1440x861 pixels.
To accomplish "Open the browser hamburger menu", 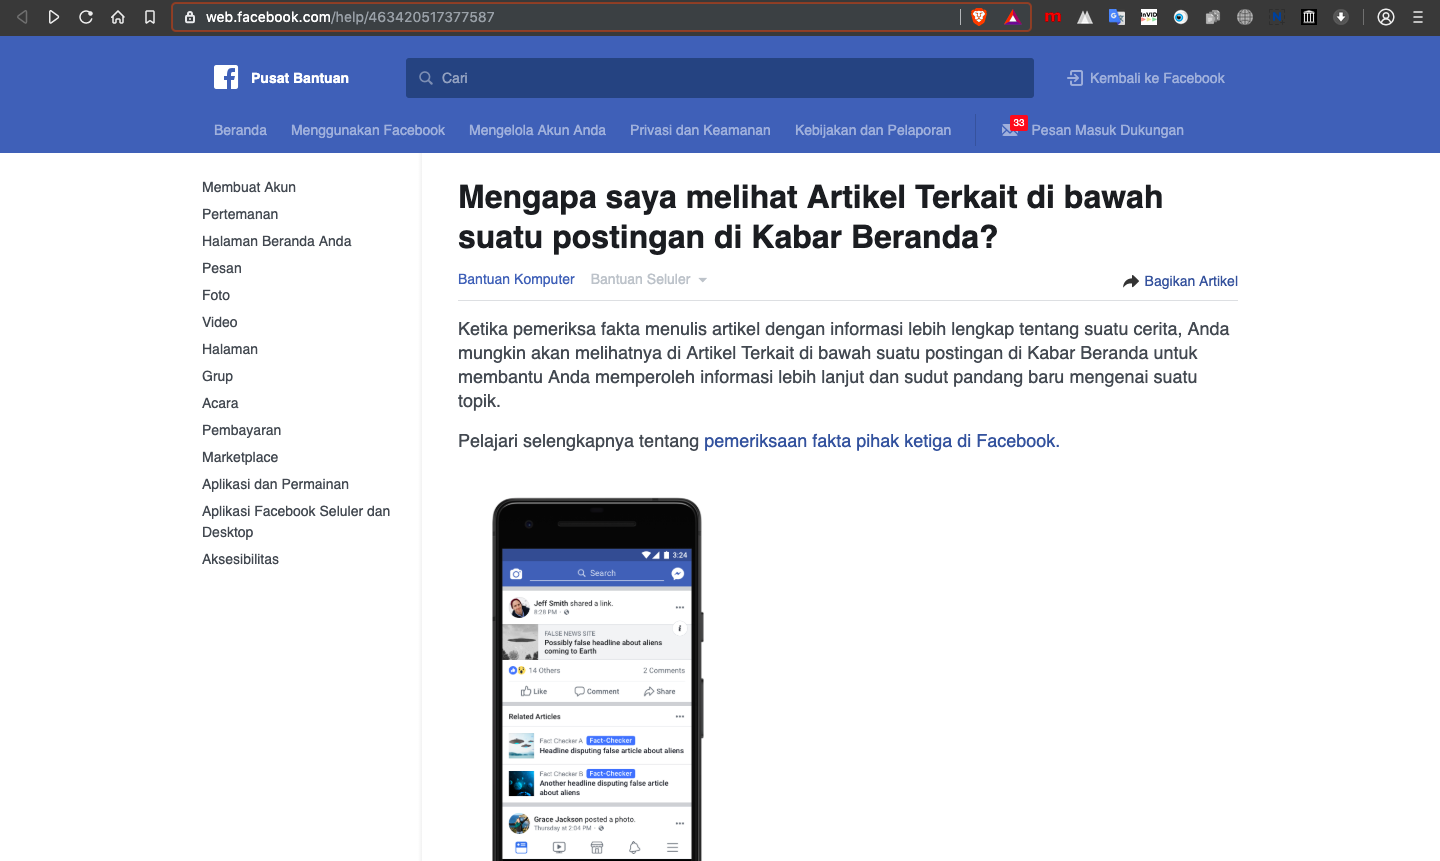I will (x=1418, y=17).
